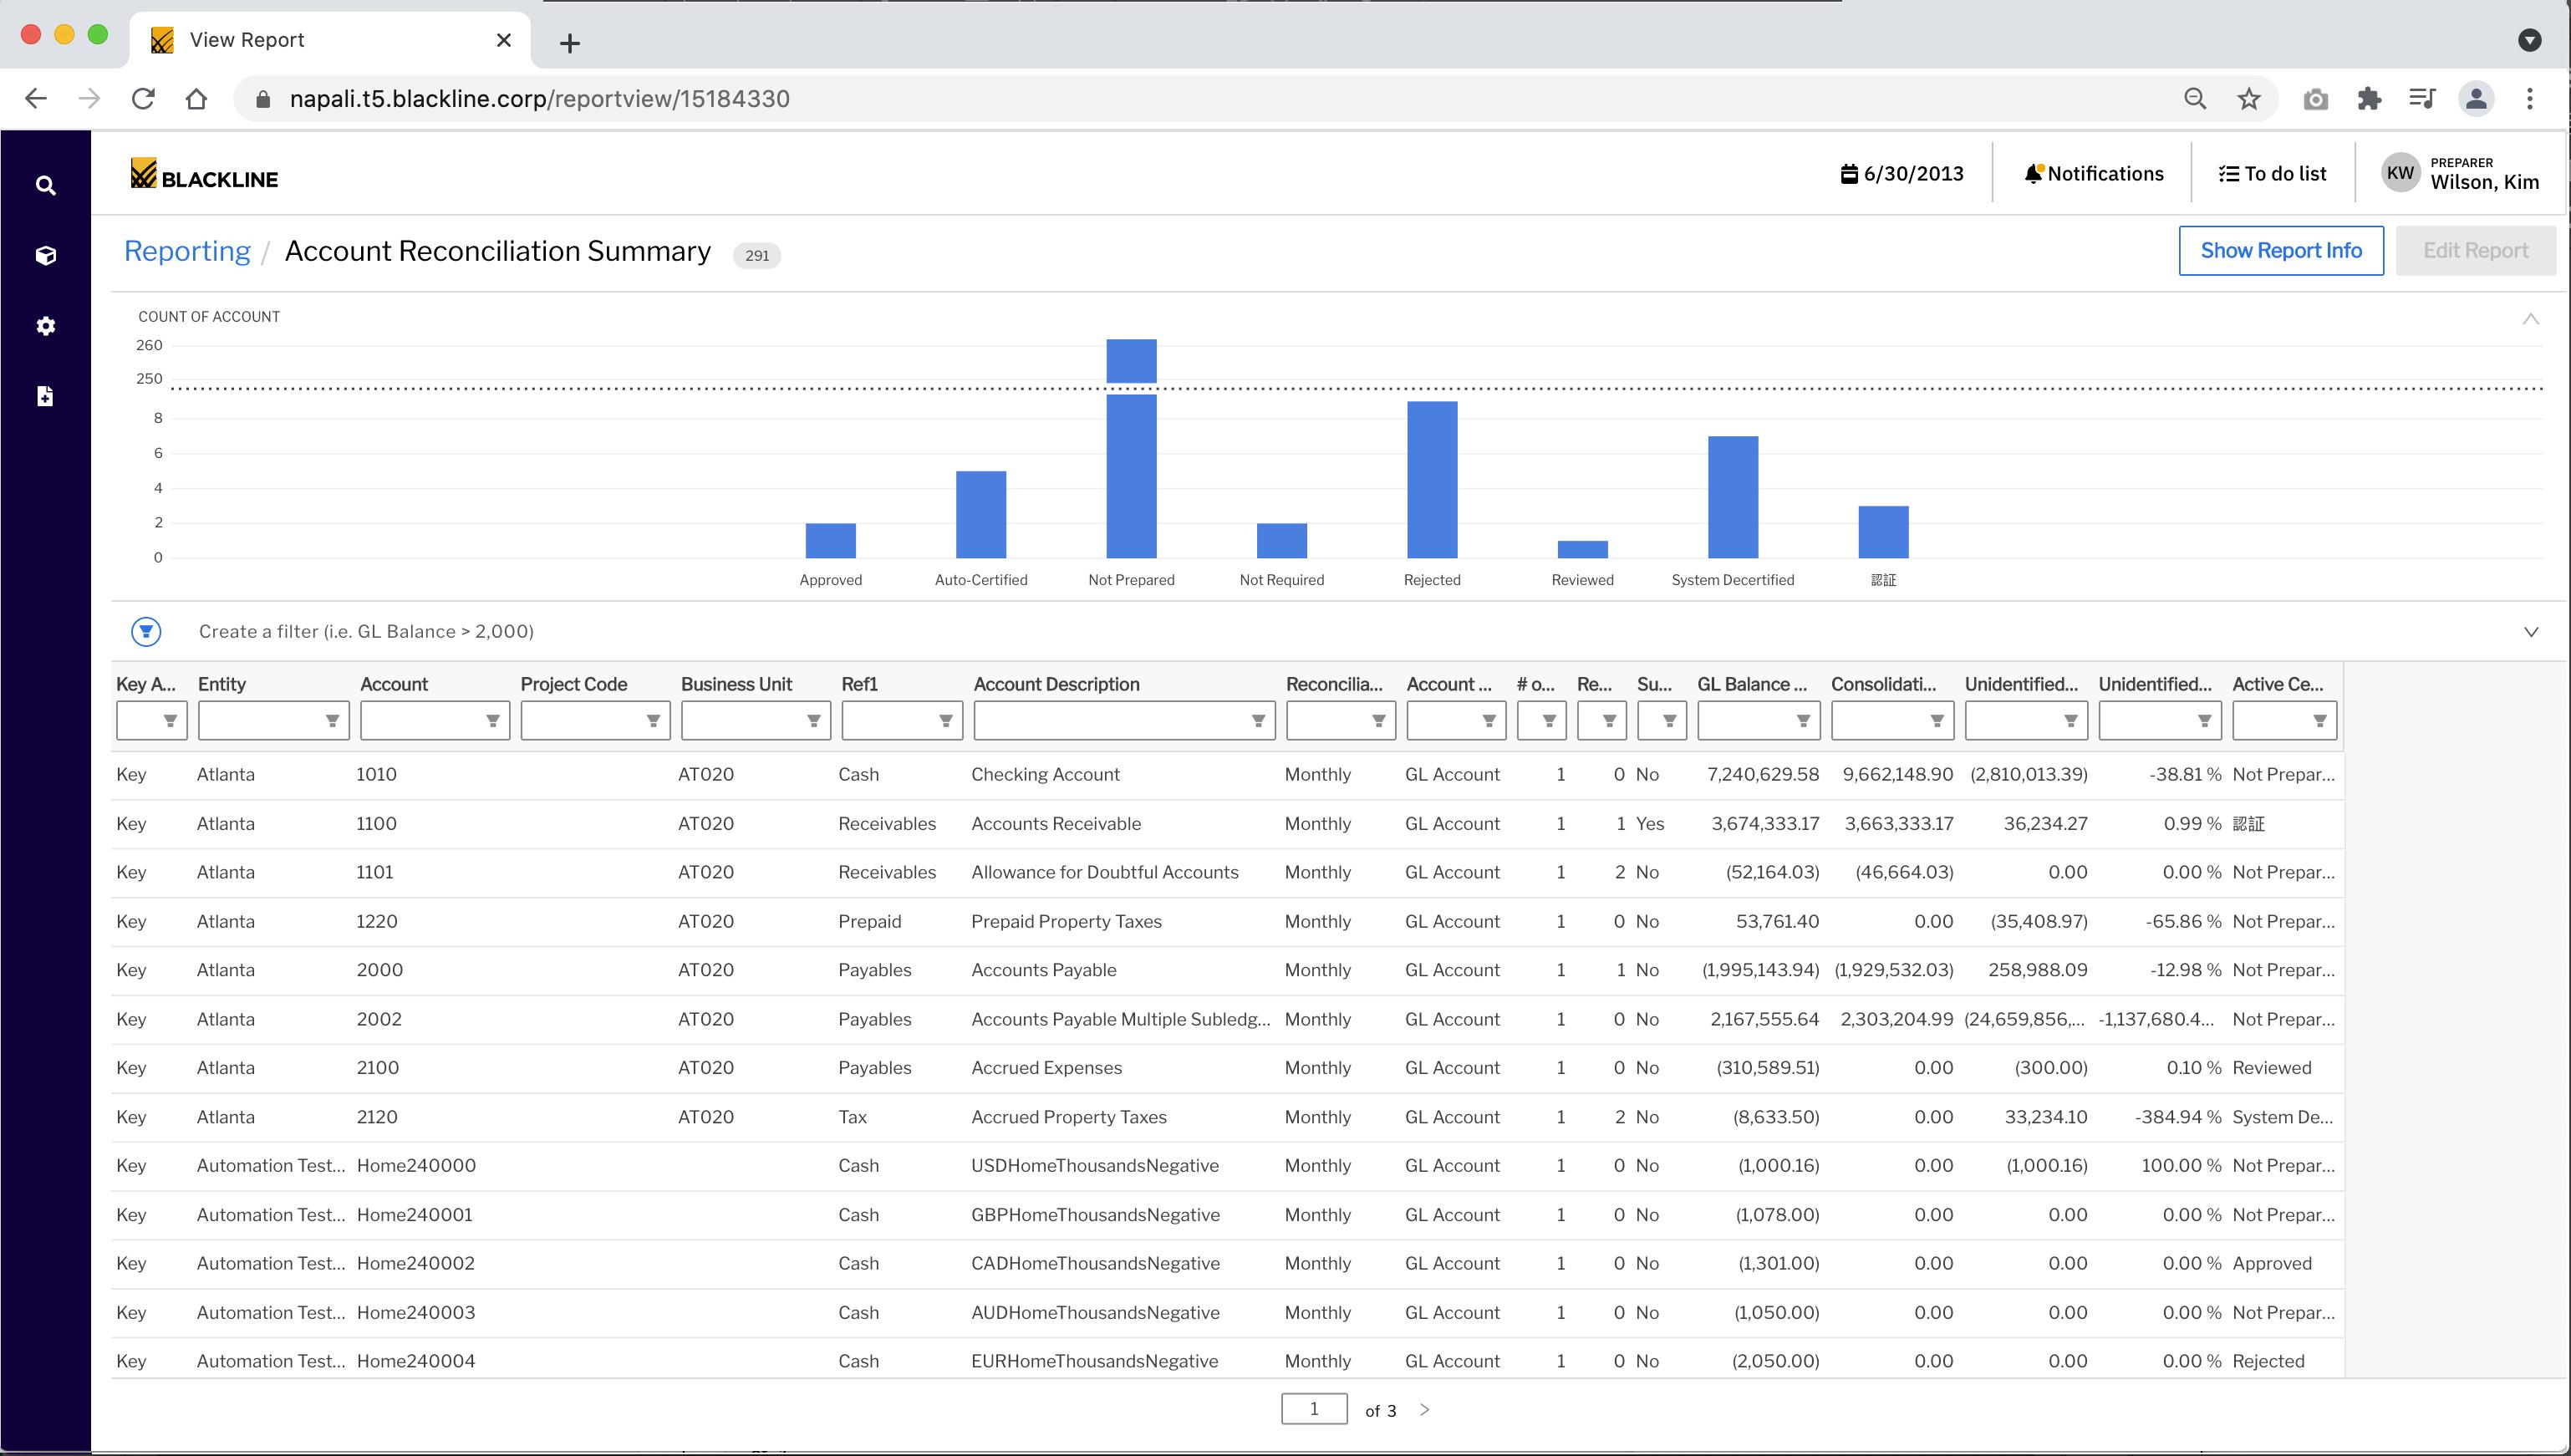This screenshot has width=2571, height=1456.
Task: Expand the filter bar chevron
Action: point(2530,632)
